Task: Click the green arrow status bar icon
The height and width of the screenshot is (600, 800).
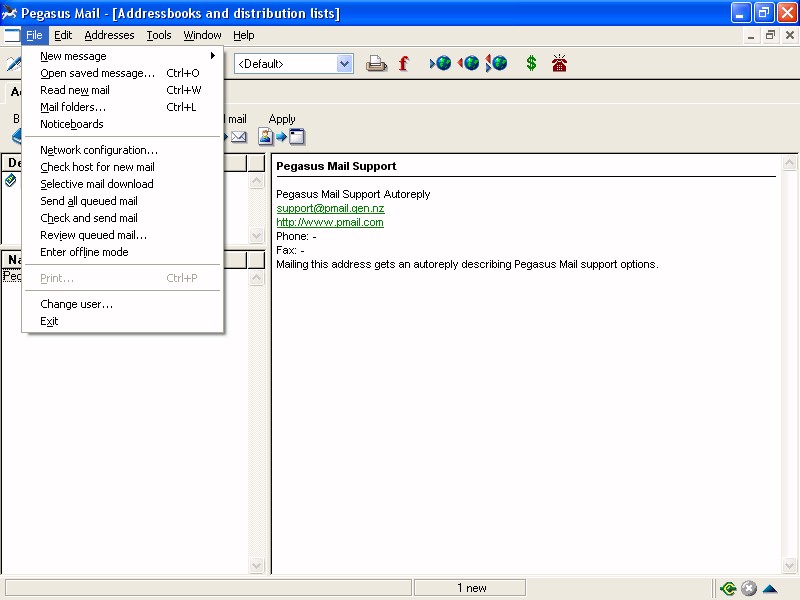Action: (x=728, y=589)
